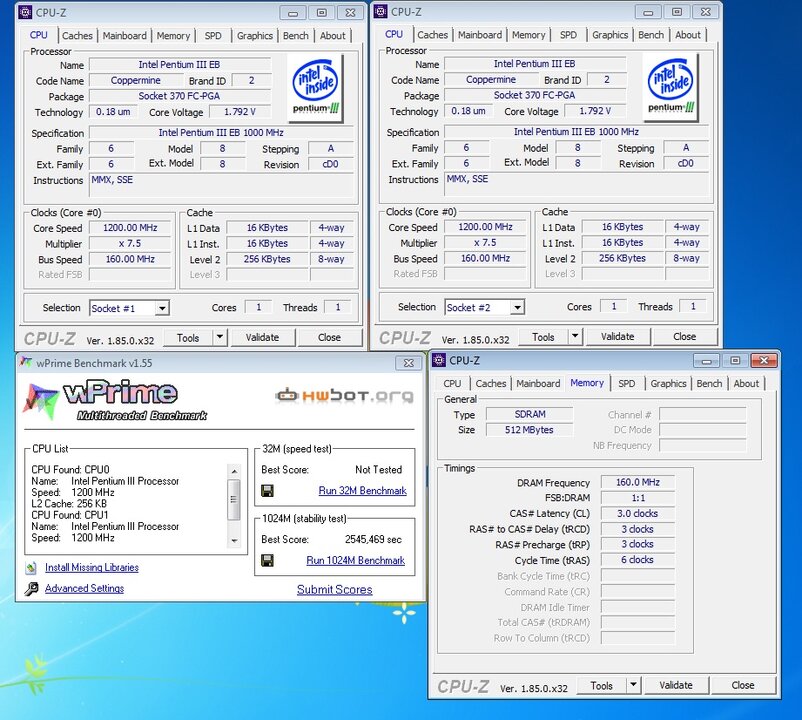Click the Close button in the CPU-Z Memory window
Screen dimensions: 802x720
743,685
